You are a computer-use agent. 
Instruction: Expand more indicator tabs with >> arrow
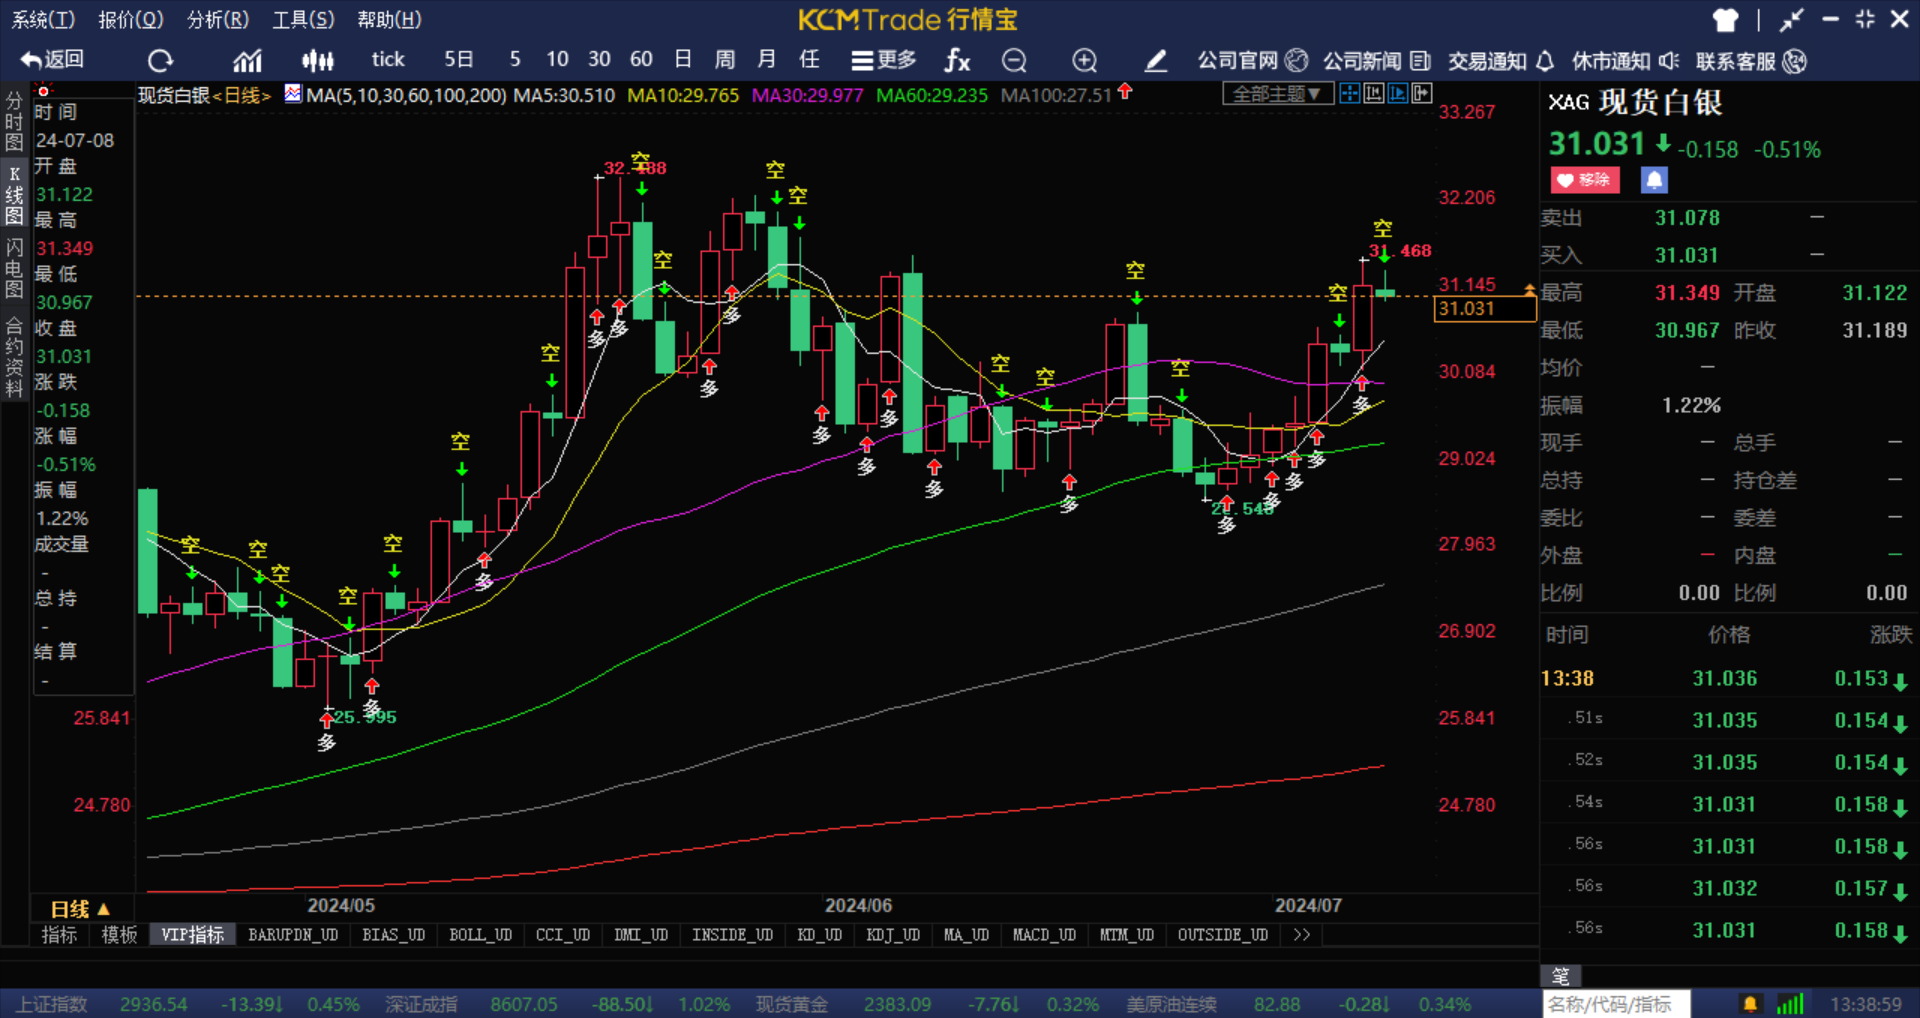(1301, 935)
